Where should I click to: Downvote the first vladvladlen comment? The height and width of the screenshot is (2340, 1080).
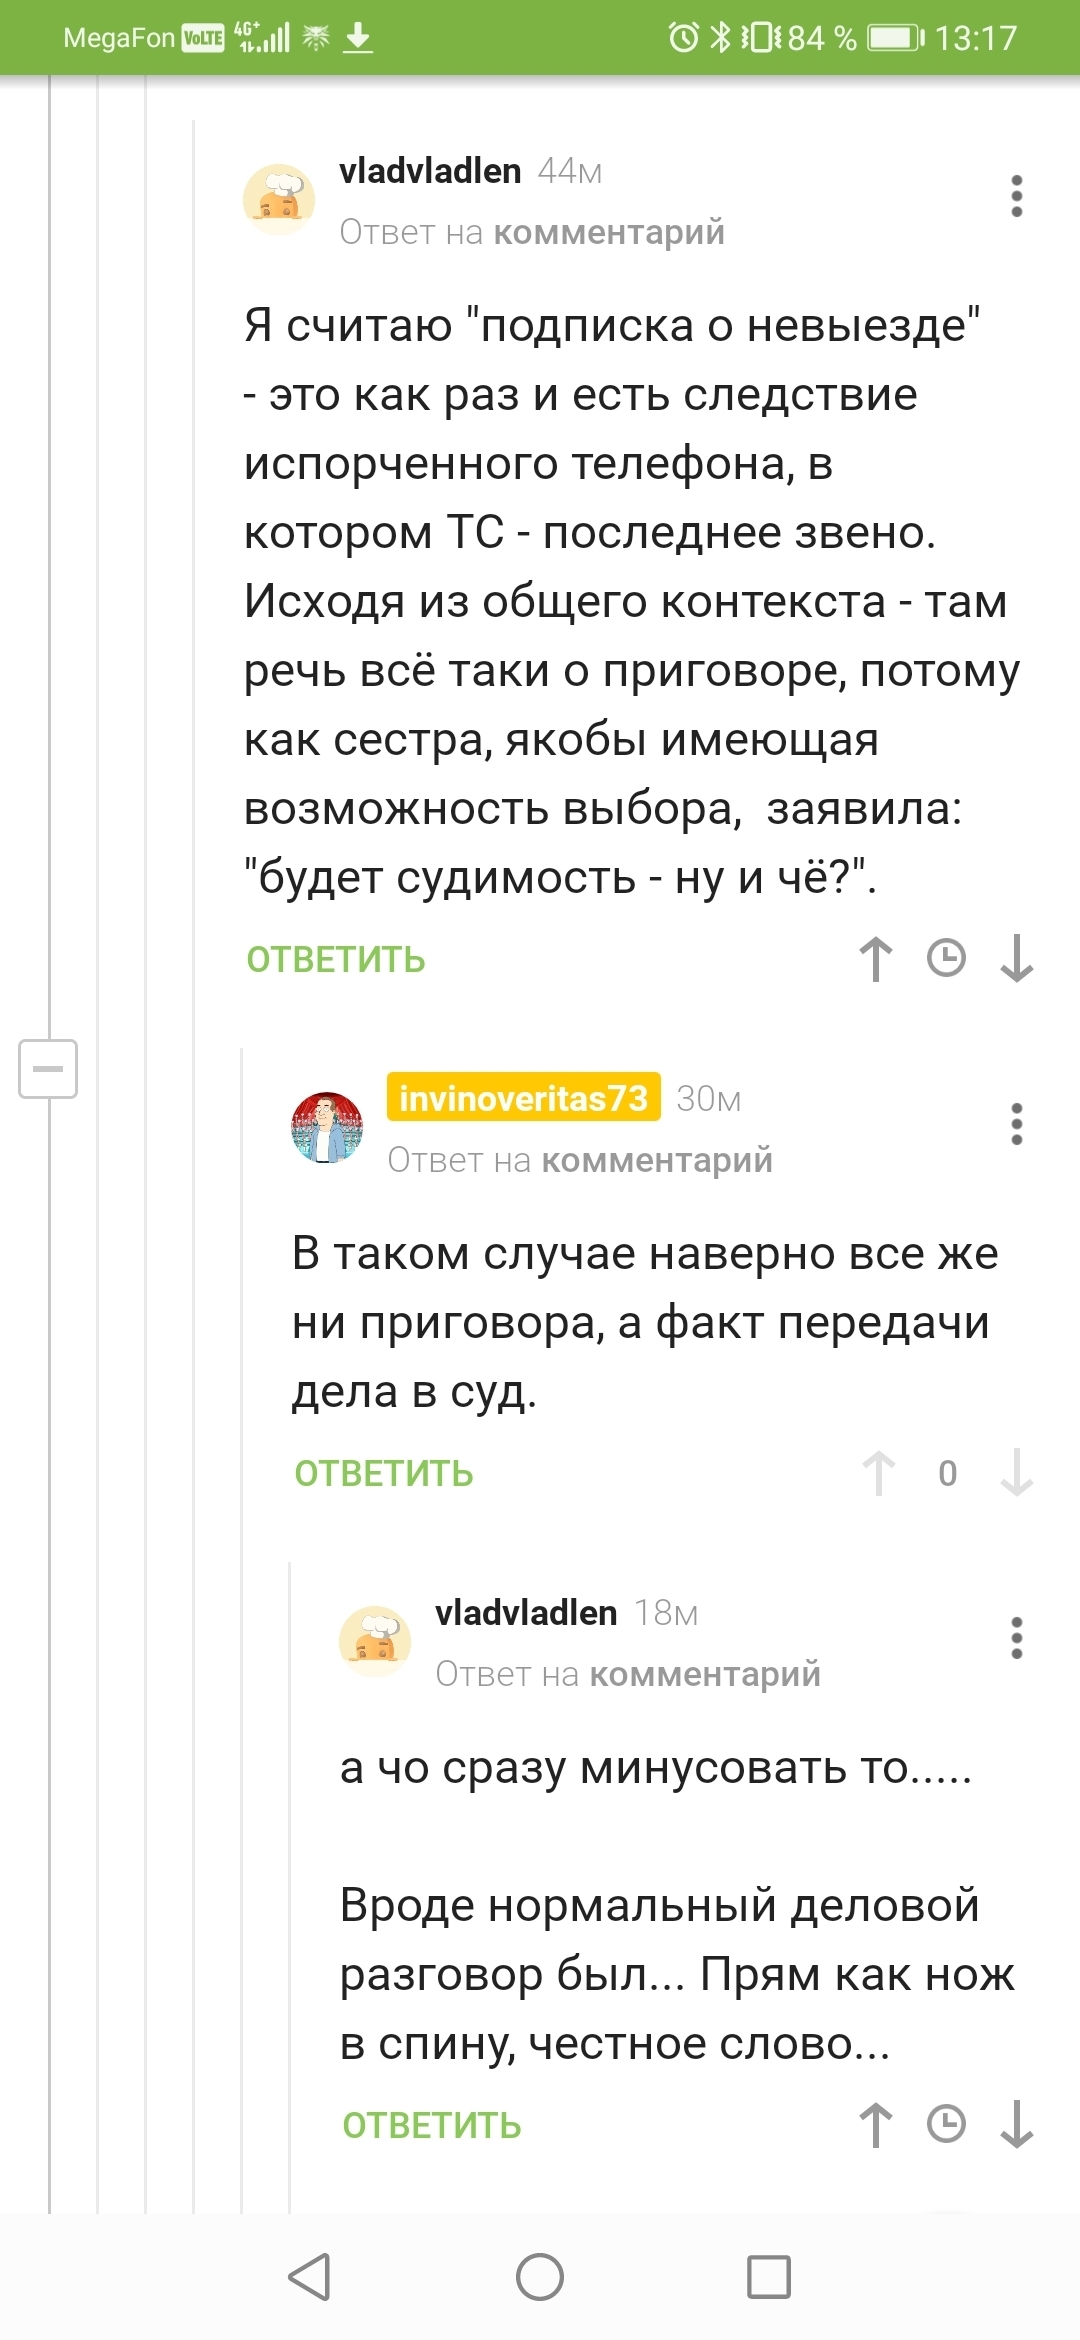point(1016,959)
